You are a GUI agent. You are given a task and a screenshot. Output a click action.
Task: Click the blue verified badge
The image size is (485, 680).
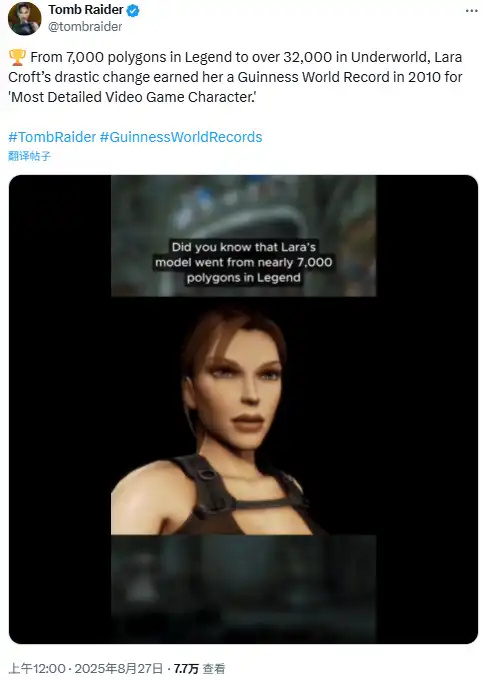[x=133, y=10]
